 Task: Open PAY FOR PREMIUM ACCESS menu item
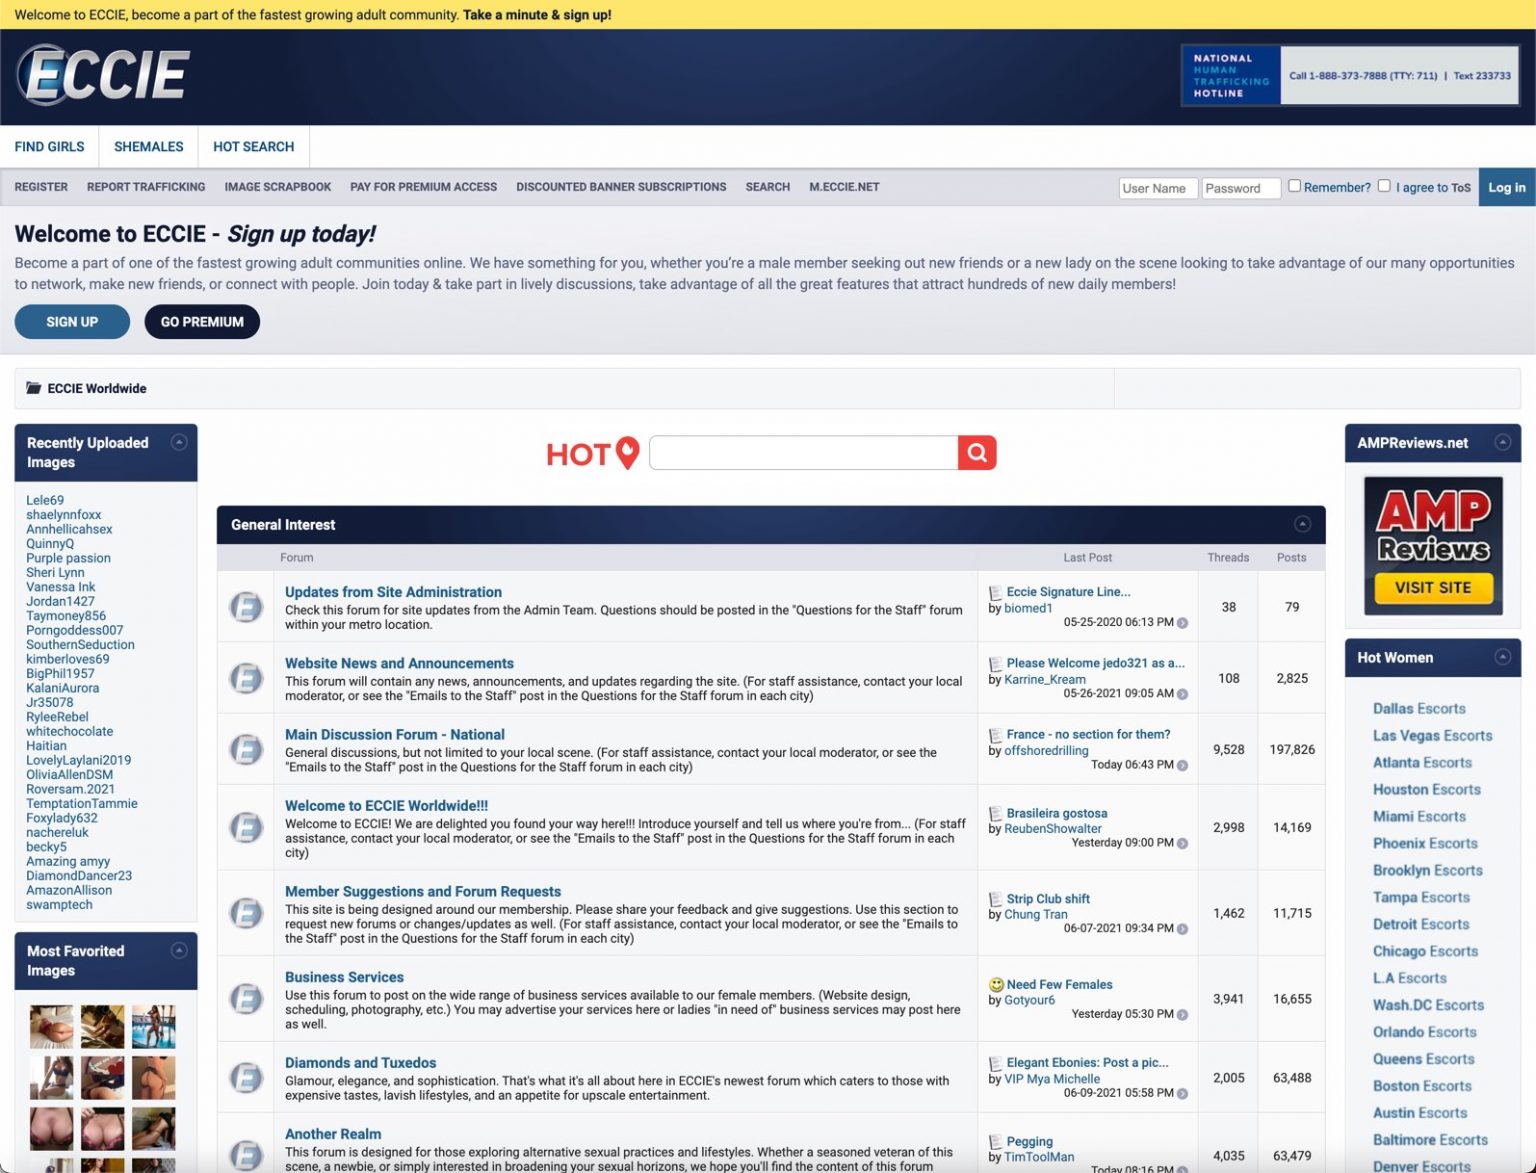pos(424,187)
